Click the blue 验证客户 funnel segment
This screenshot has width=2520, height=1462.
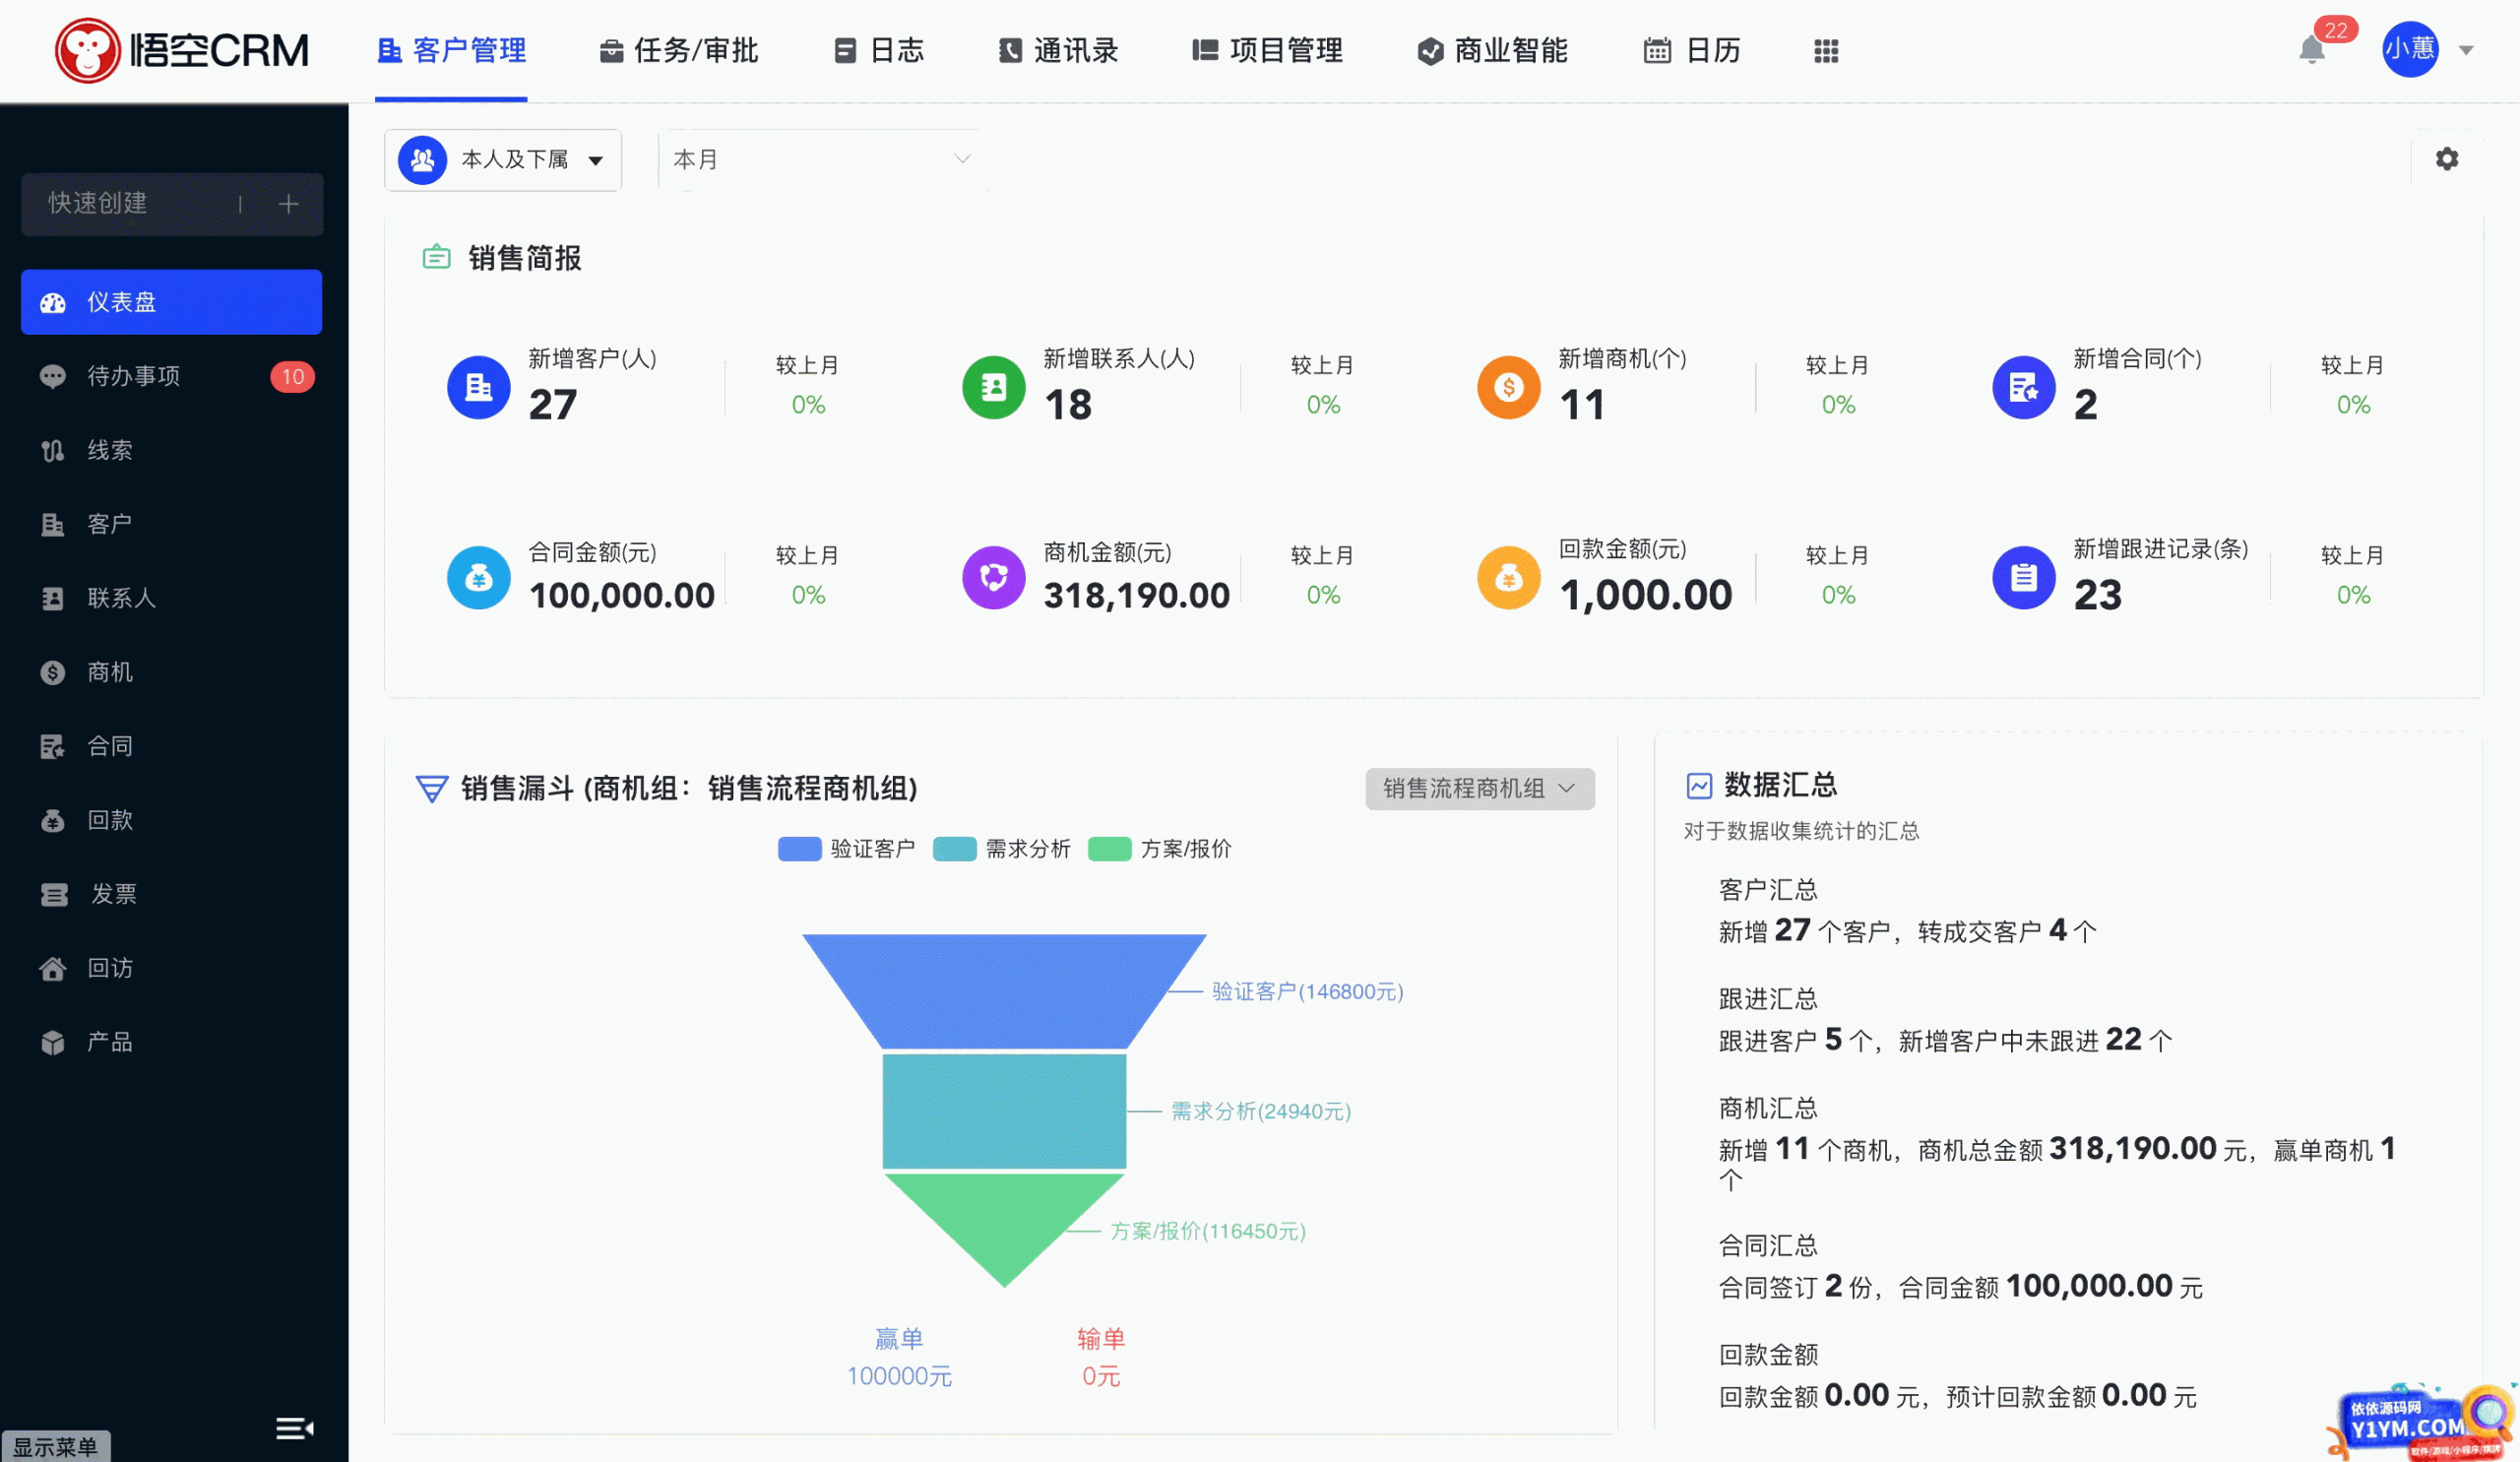coord(1004,990)
